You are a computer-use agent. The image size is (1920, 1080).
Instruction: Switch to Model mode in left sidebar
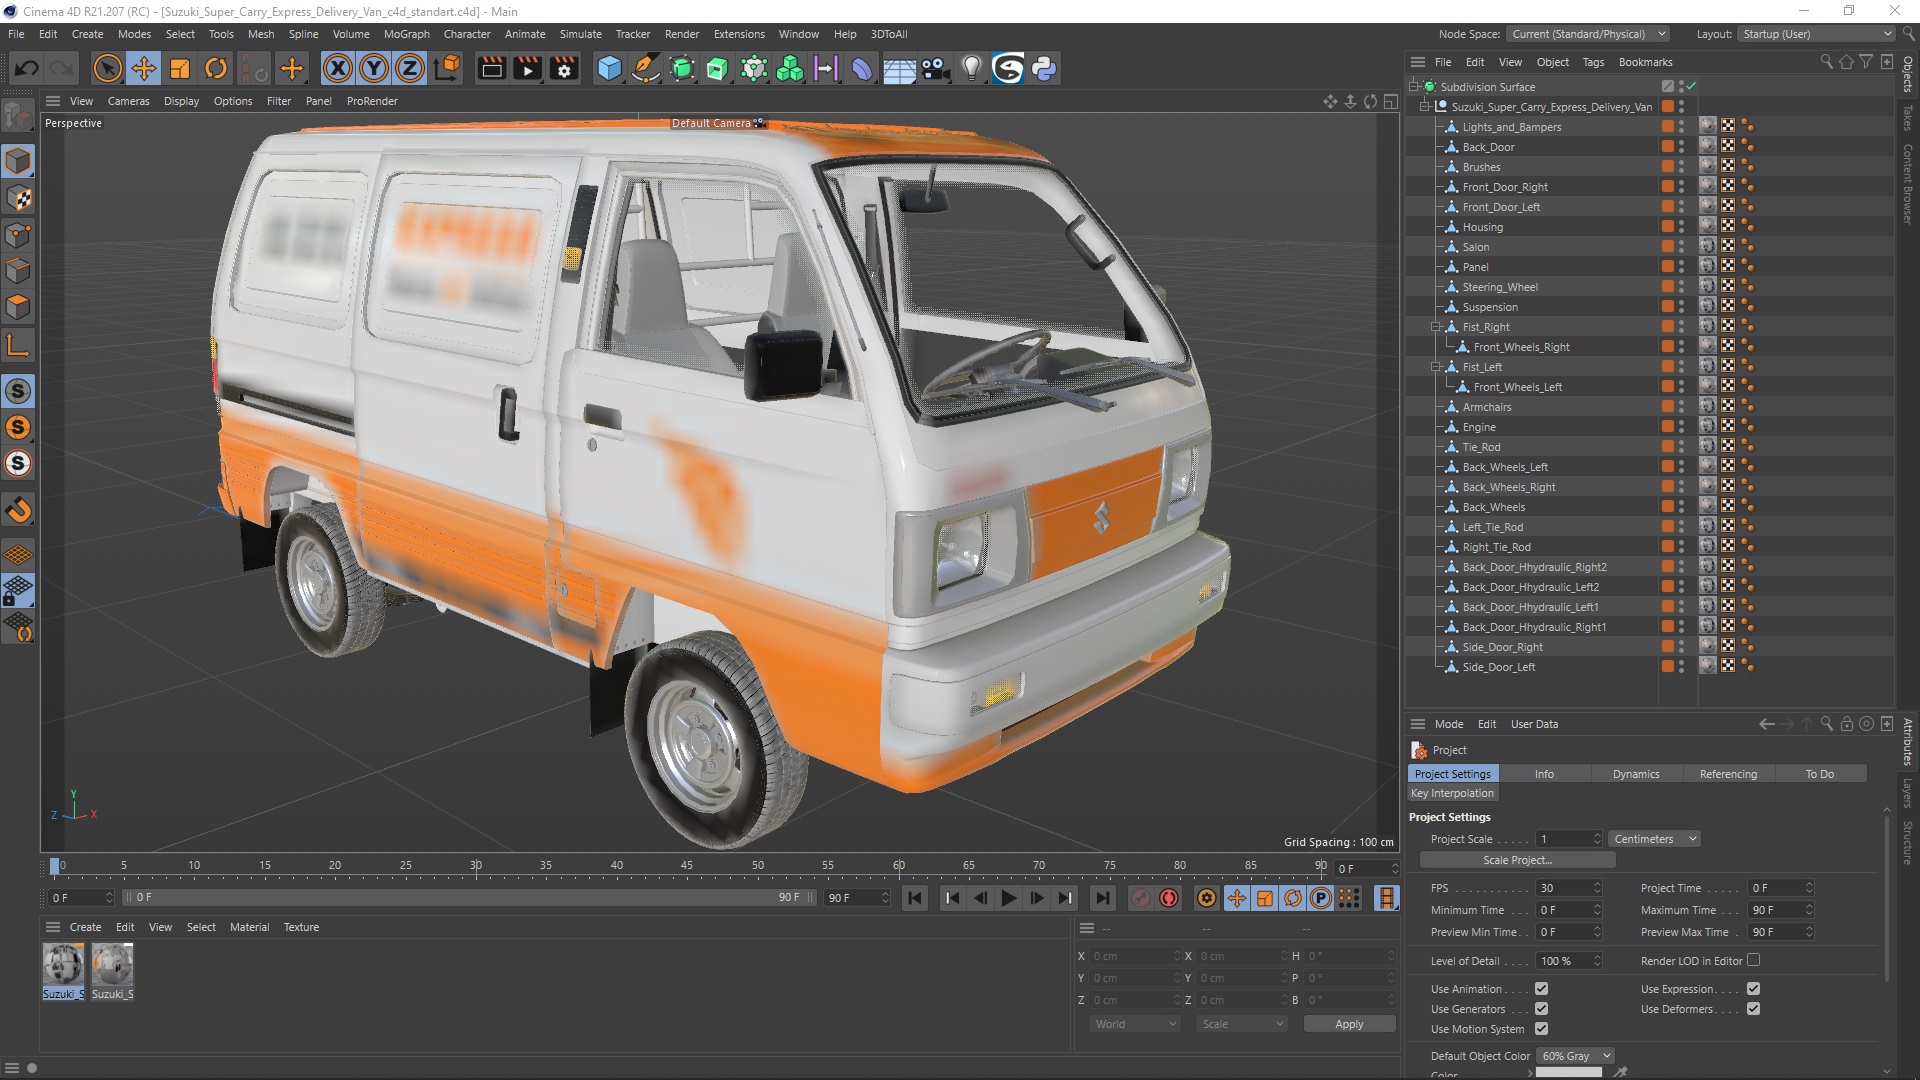(18, 161)
